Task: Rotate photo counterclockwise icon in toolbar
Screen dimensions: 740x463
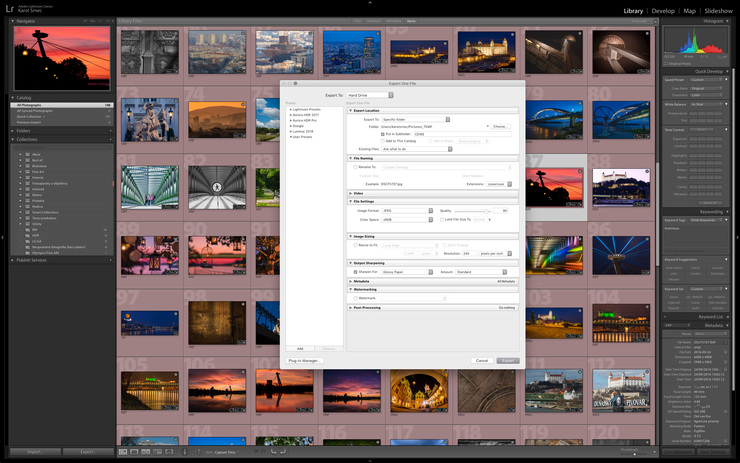Action: point(273,452)
